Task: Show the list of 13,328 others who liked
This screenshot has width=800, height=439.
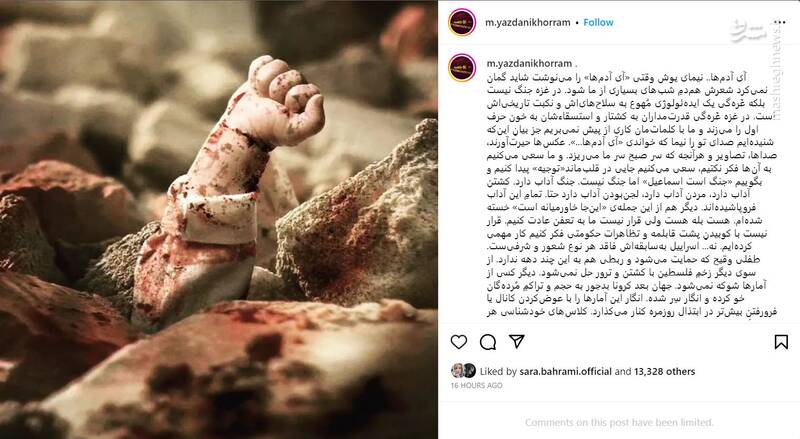Action: (664, 372)
